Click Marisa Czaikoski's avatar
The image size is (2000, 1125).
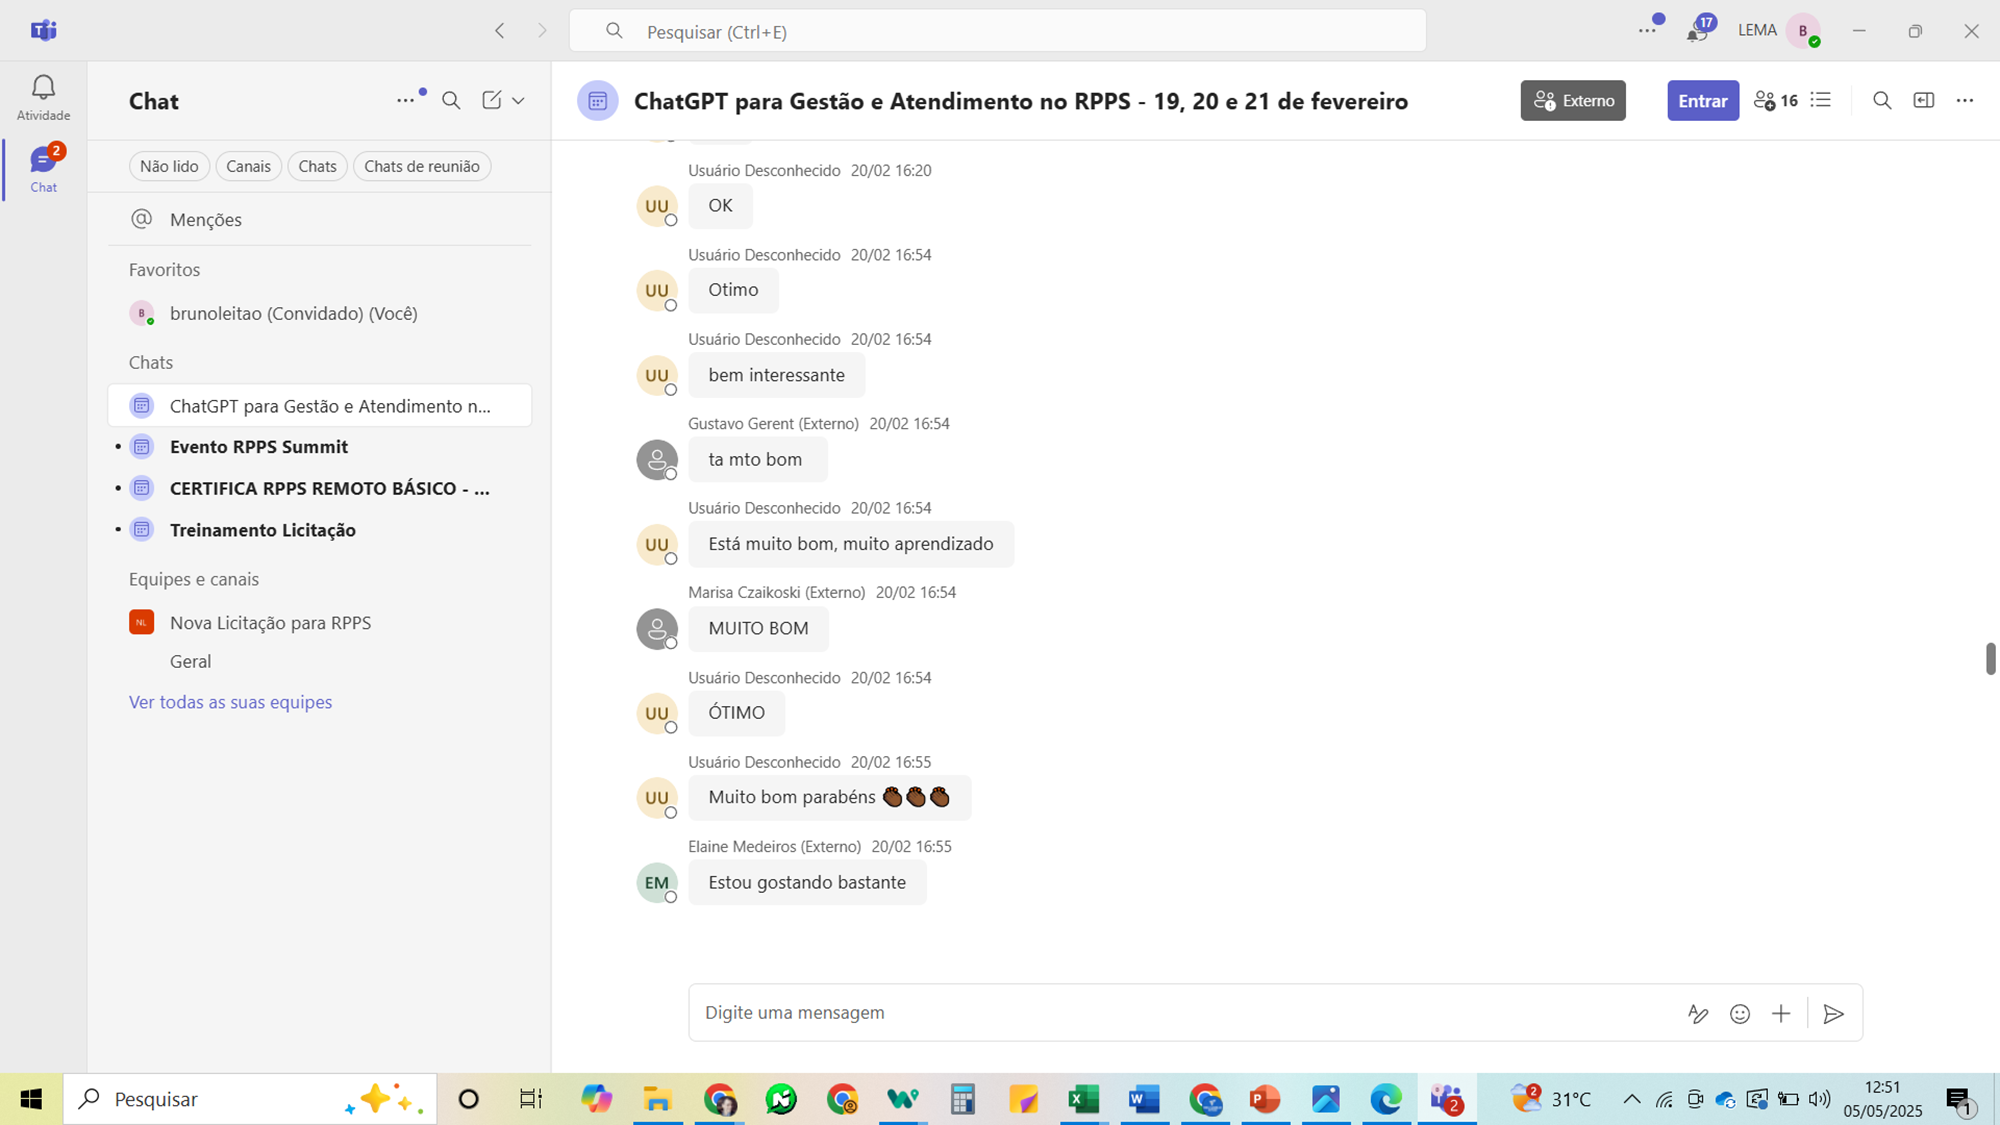(657, 629)
